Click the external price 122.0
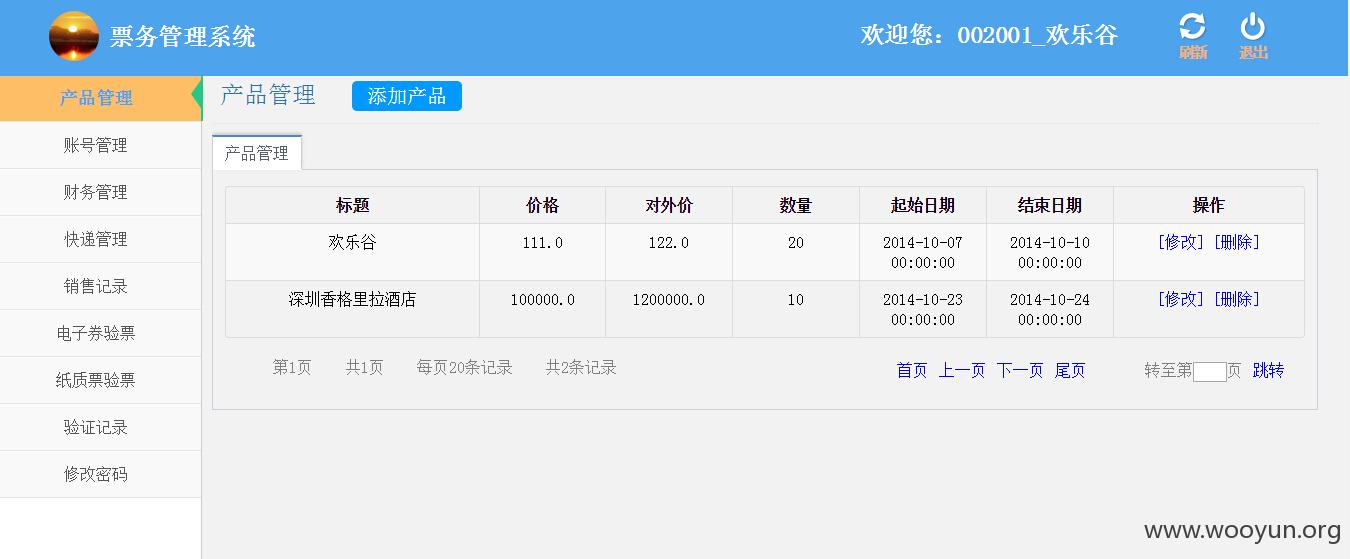The image size is (1350, 559). coord(669,243)
